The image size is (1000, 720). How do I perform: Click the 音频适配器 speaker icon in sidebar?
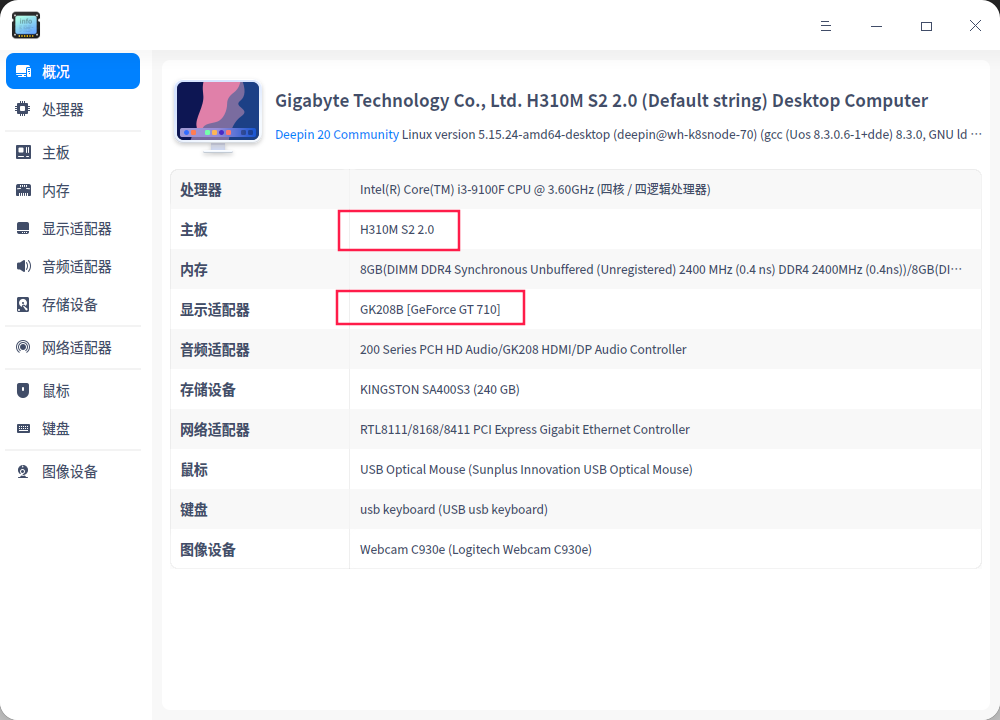coord(24,266)
